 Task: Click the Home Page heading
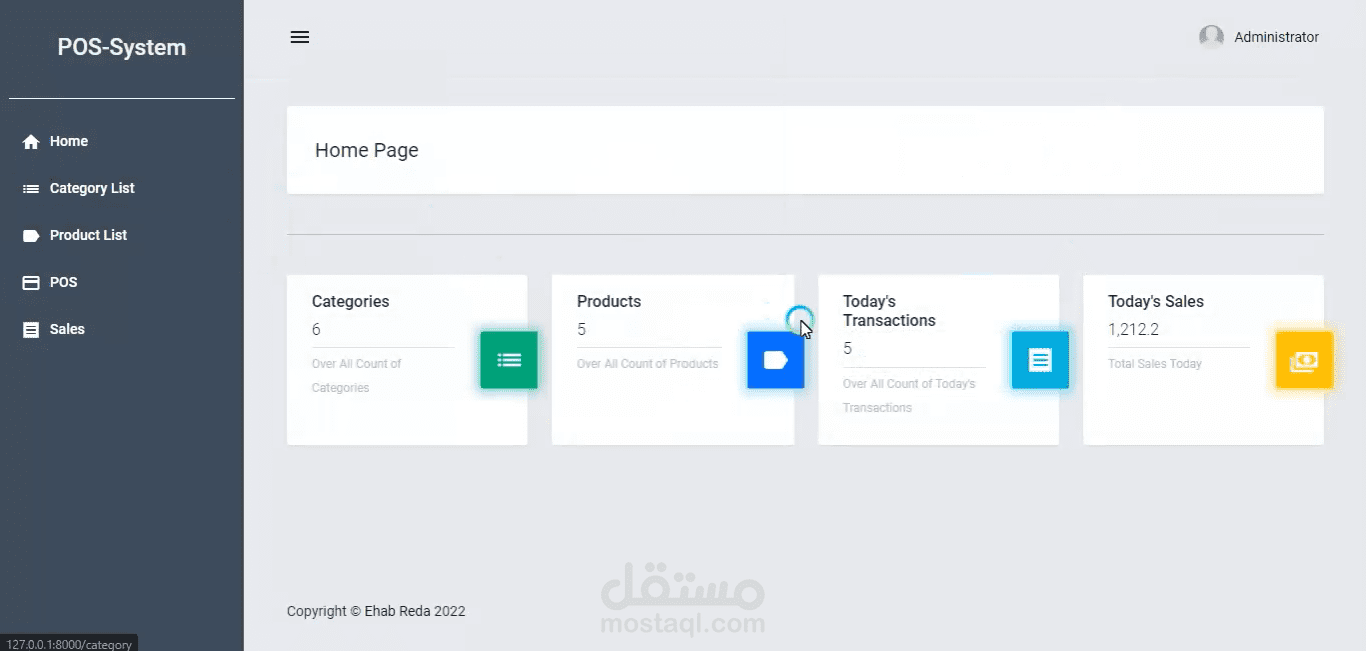367,150
